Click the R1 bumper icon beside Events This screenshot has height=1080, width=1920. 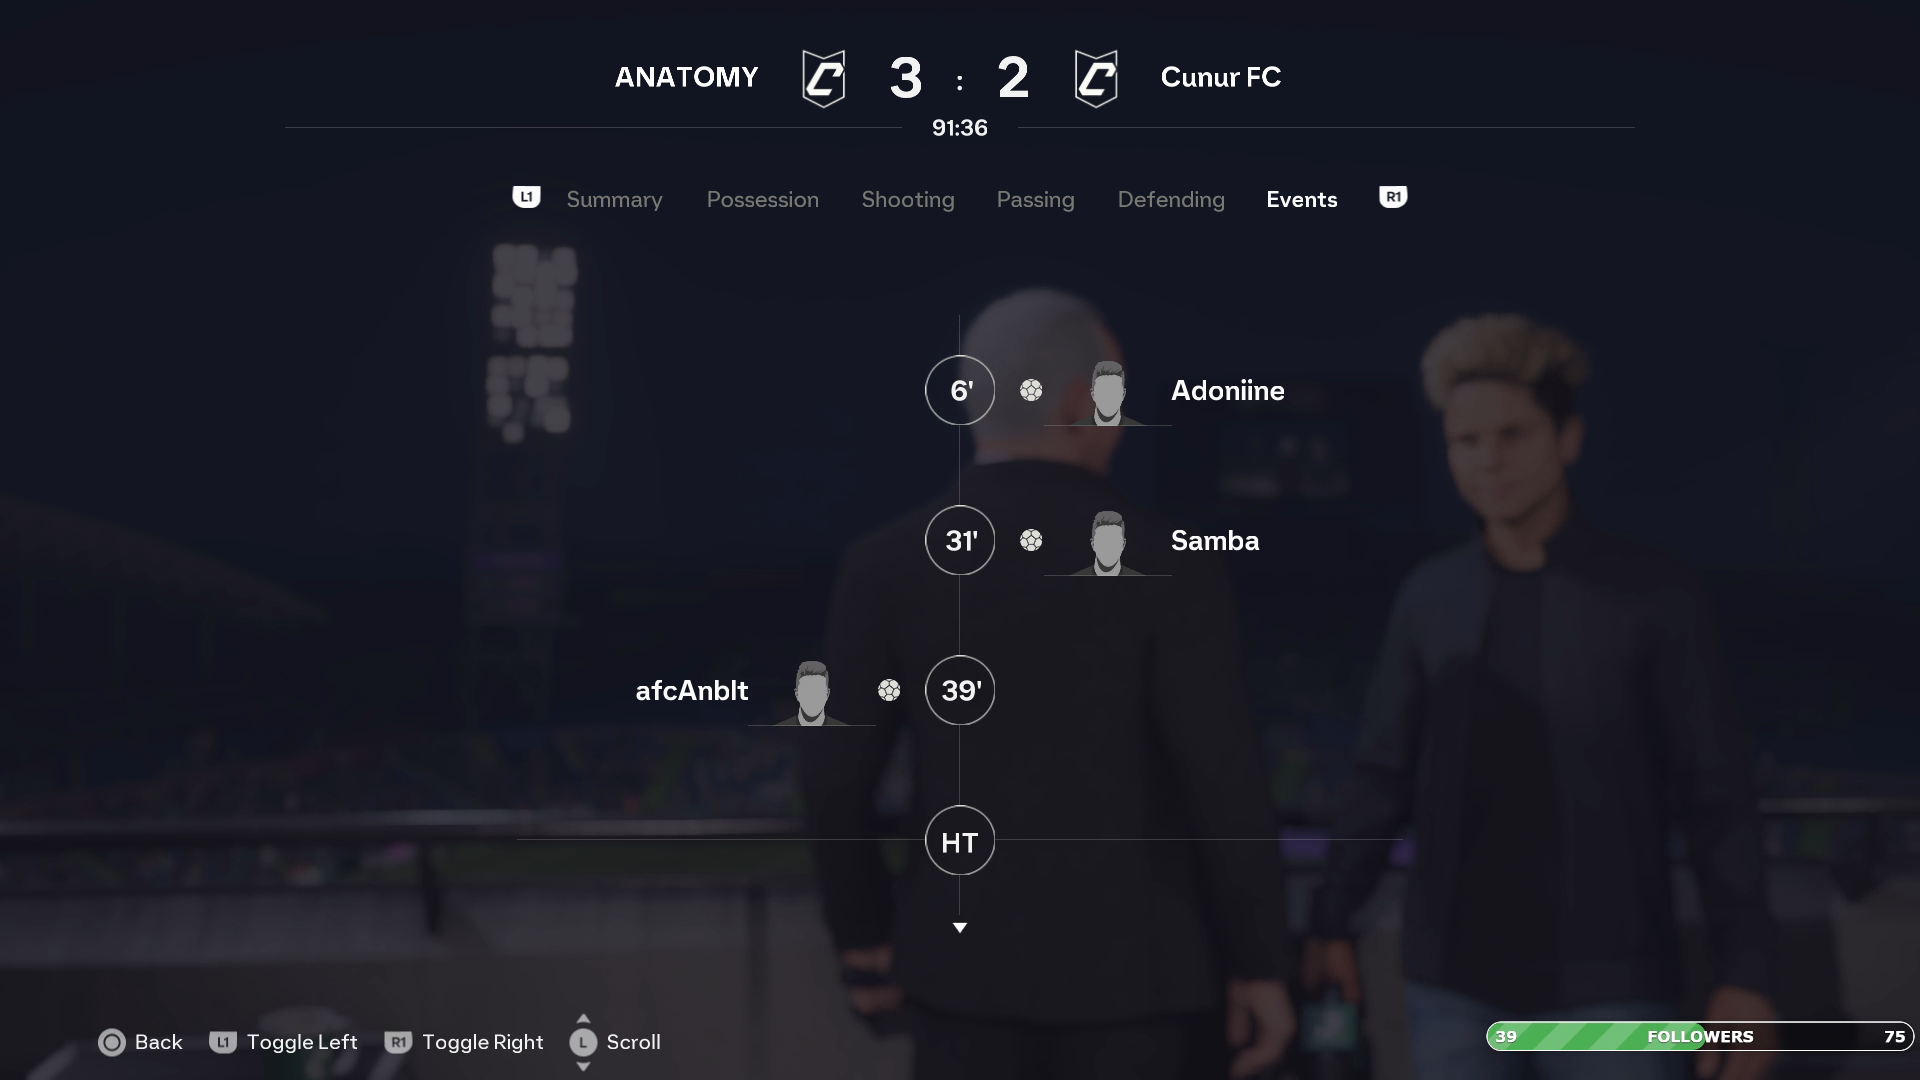[1393, 197]
